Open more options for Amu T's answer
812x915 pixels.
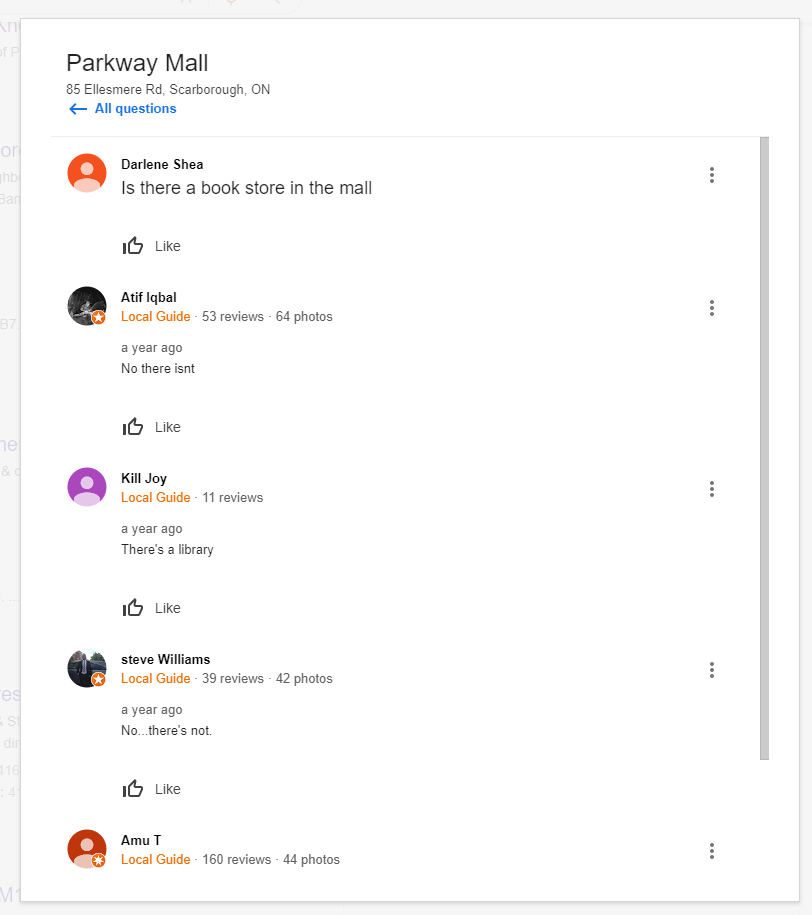tap(711, 851)
